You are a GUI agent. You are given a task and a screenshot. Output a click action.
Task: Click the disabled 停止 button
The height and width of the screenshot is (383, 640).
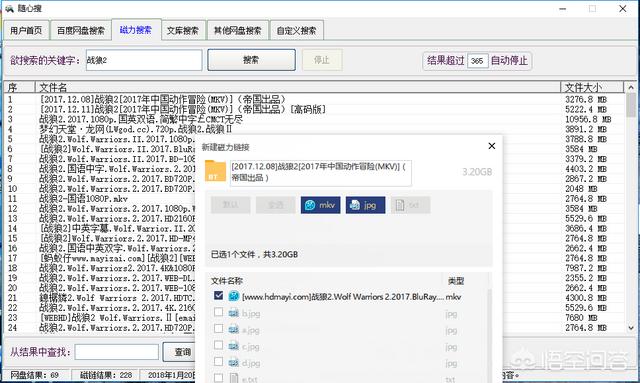click(322, 60)
